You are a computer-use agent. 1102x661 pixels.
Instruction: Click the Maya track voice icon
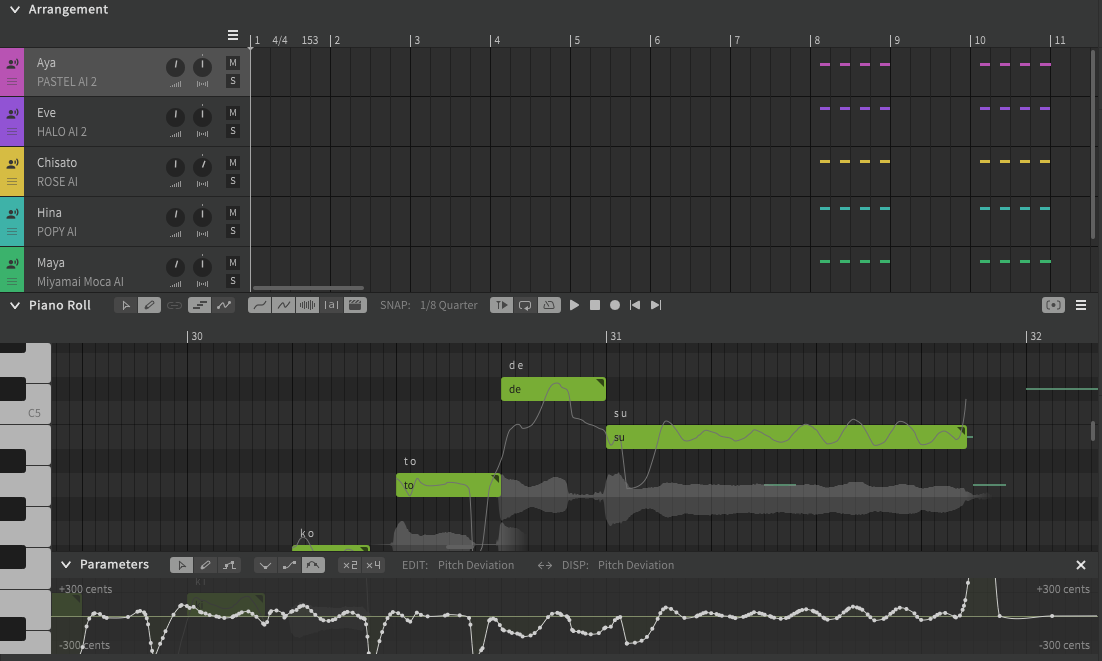tap(12, 263)
